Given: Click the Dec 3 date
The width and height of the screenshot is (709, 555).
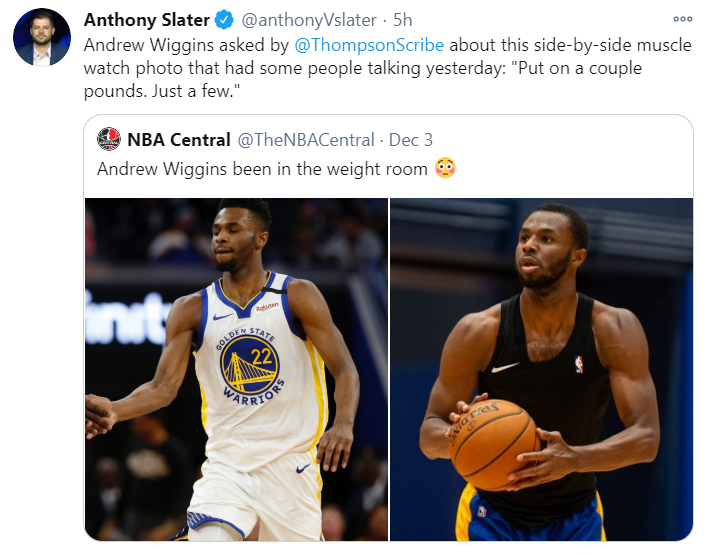Looking at the screenshot, I should [x=411, y=139].
